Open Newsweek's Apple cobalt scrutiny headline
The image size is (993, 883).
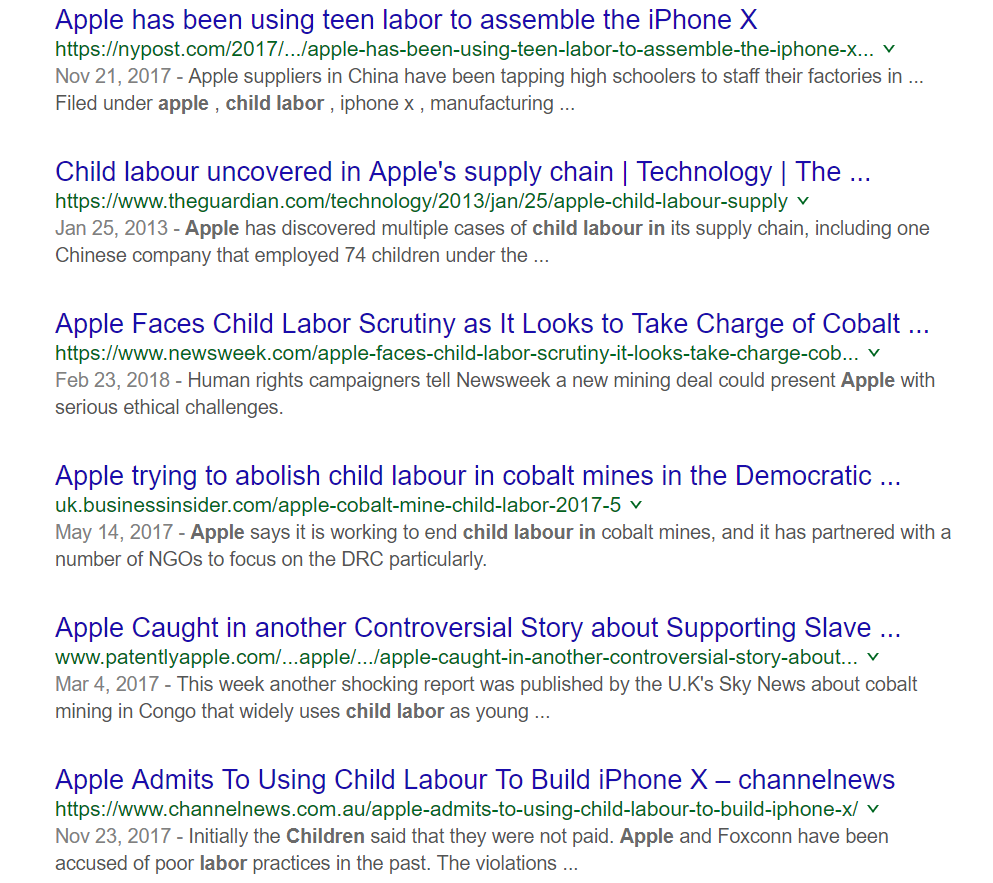pos(492,323)
